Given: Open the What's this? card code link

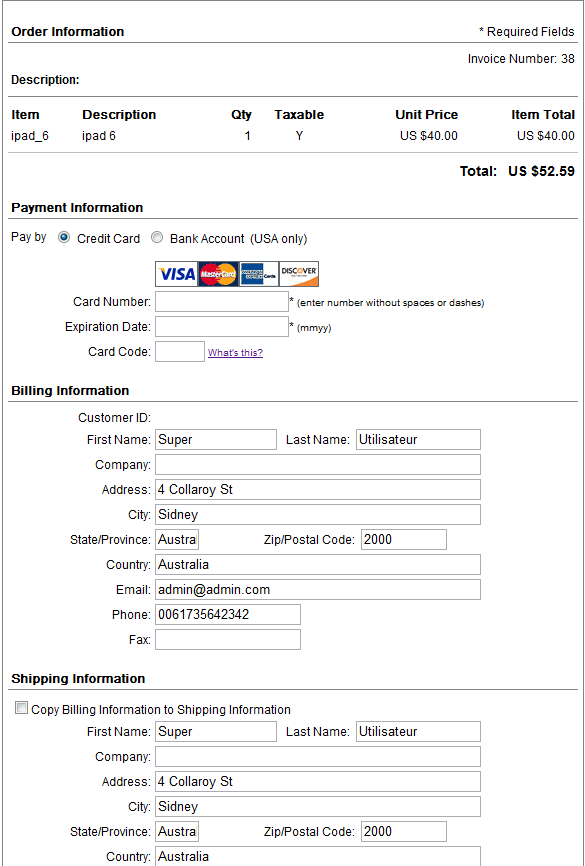Looking at the screenshot, I should pyautogui.click(x=235, y=353).
